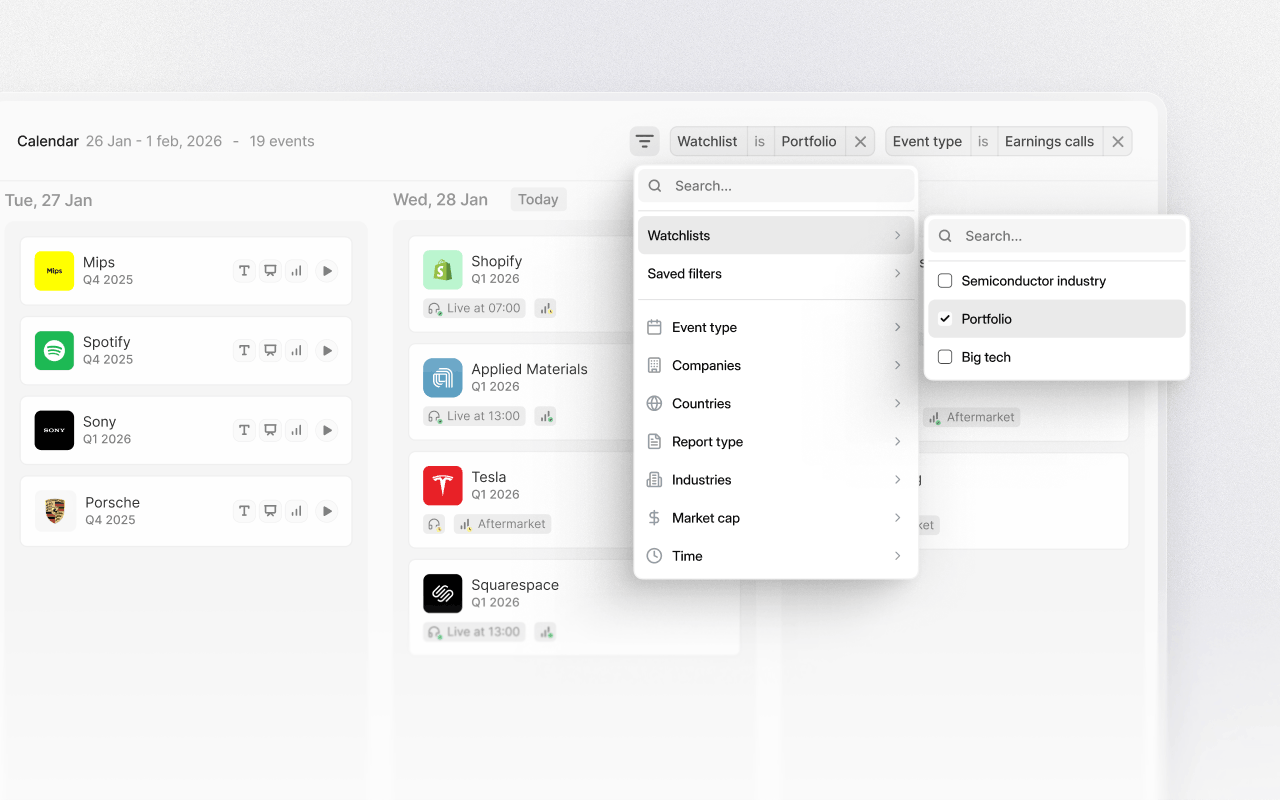Click the Applied Materials logo
This screenshot has width=1280, height=800.
tap(442, 378)
